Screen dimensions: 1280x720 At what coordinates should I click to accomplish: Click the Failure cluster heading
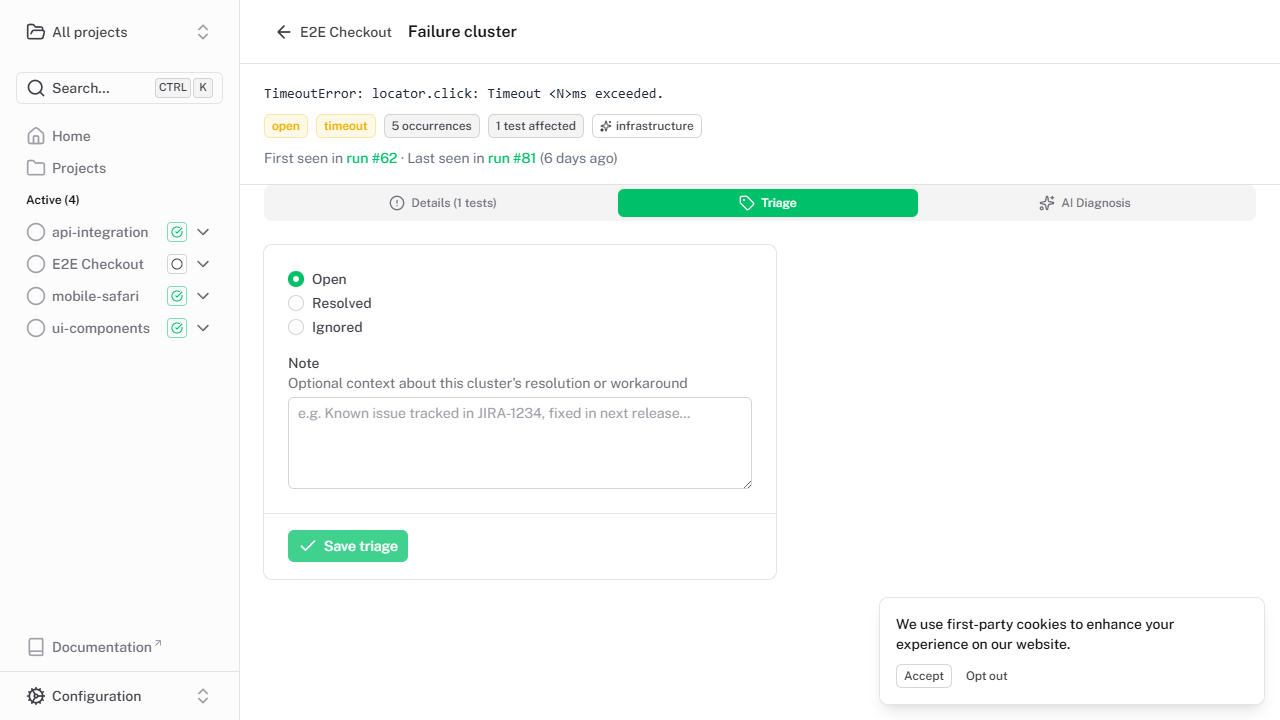tap(462, 32)
